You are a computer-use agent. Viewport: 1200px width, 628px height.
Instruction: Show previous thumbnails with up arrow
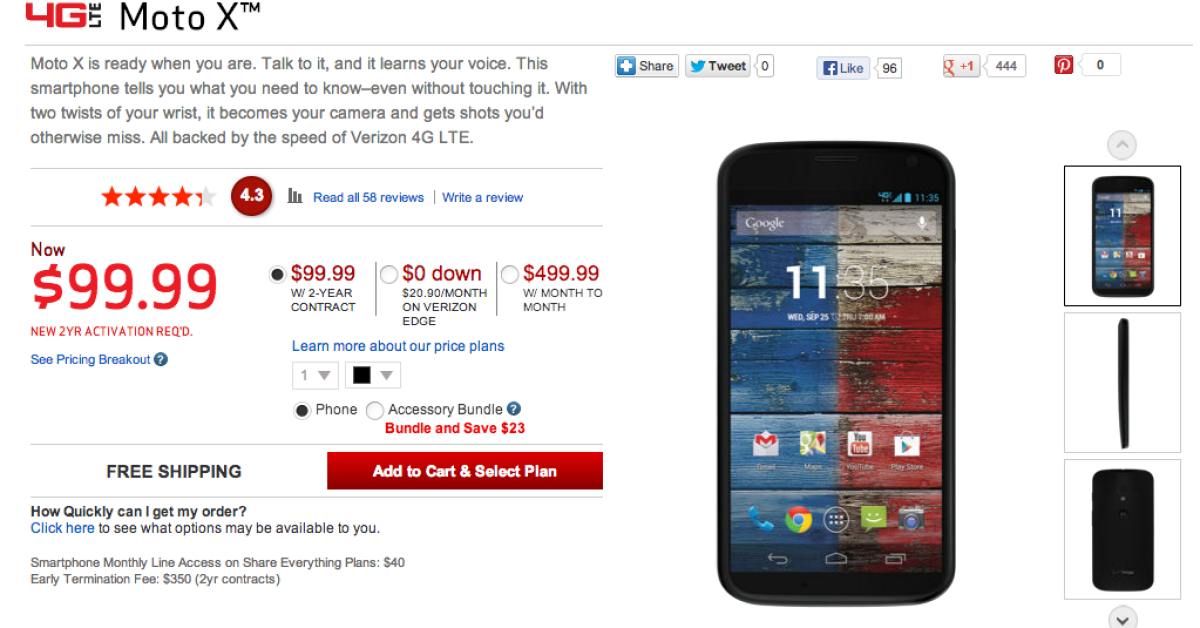pyautogui.click(x=1122, y=145)
